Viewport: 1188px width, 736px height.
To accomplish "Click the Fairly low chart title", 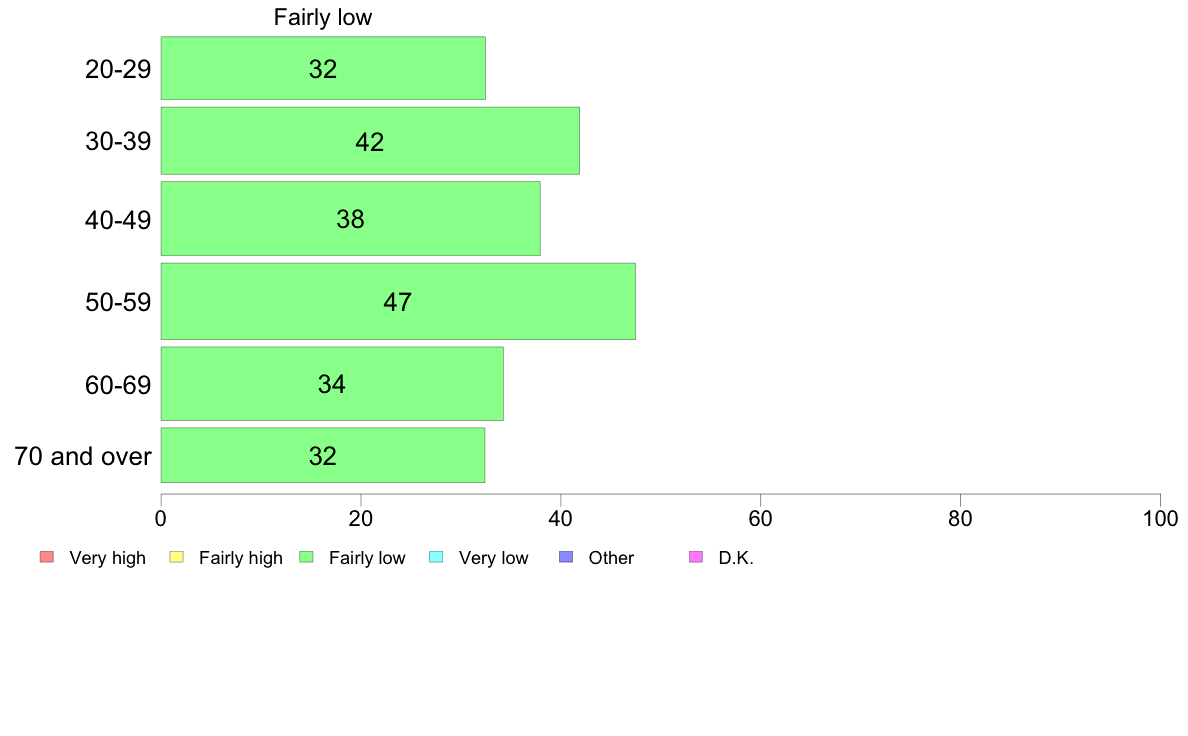I will tap(323, 17).
